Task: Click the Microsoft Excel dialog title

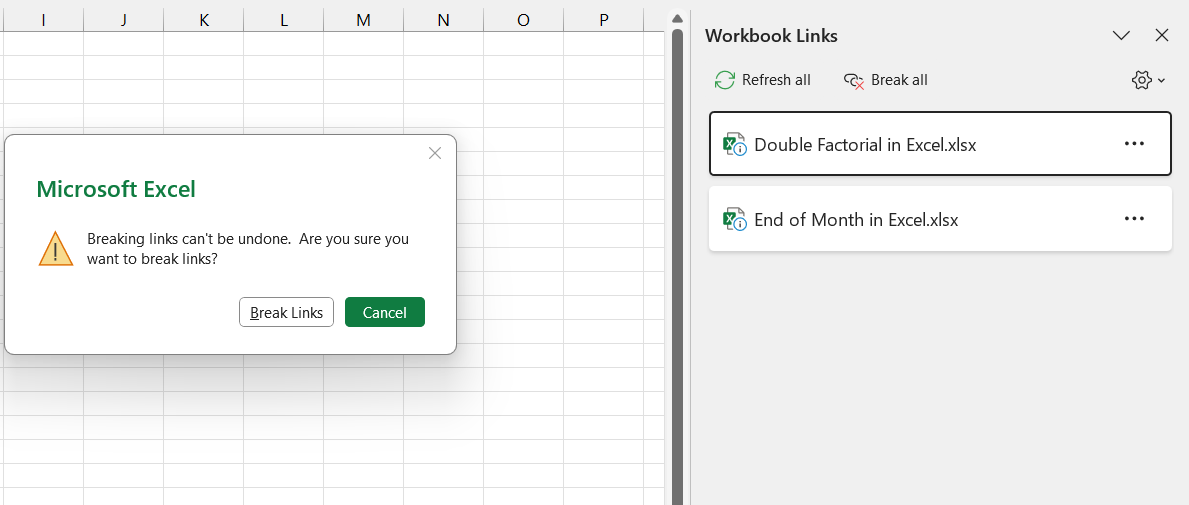Action: pyautogui.click(x=116, y=189)
